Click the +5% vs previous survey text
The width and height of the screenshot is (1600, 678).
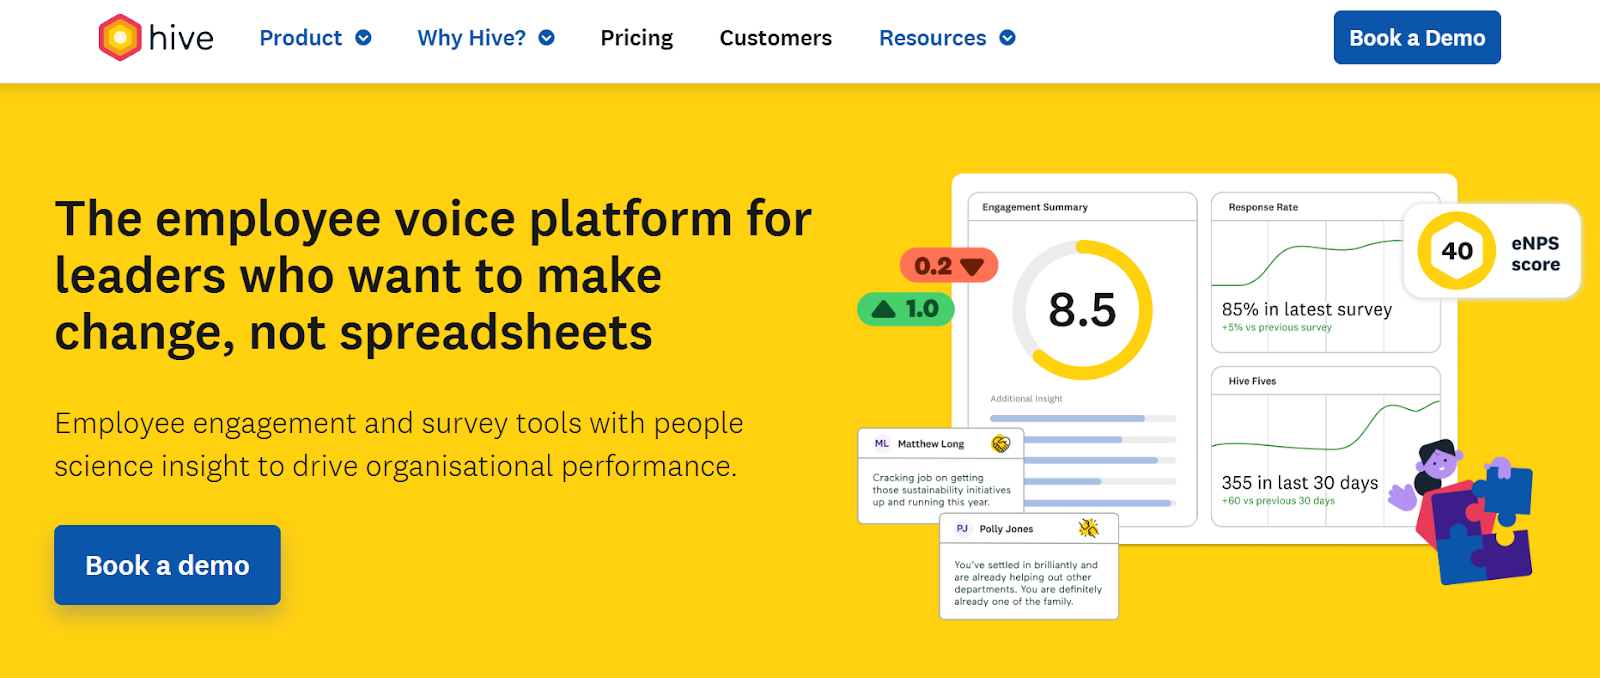[1276, 327]
